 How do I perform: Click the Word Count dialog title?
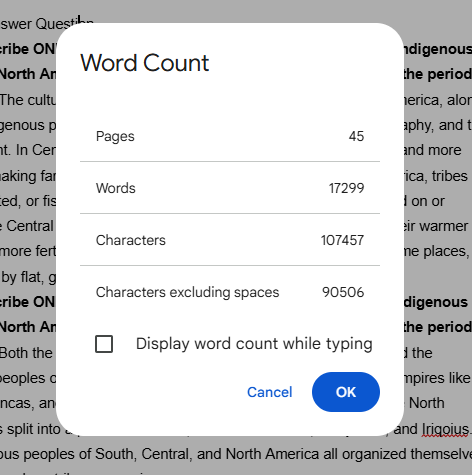click(x=145, y=63)
